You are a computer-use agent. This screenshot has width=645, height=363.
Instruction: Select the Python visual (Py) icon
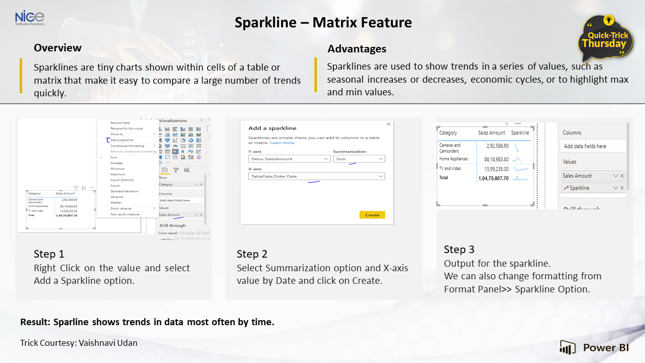190,151
